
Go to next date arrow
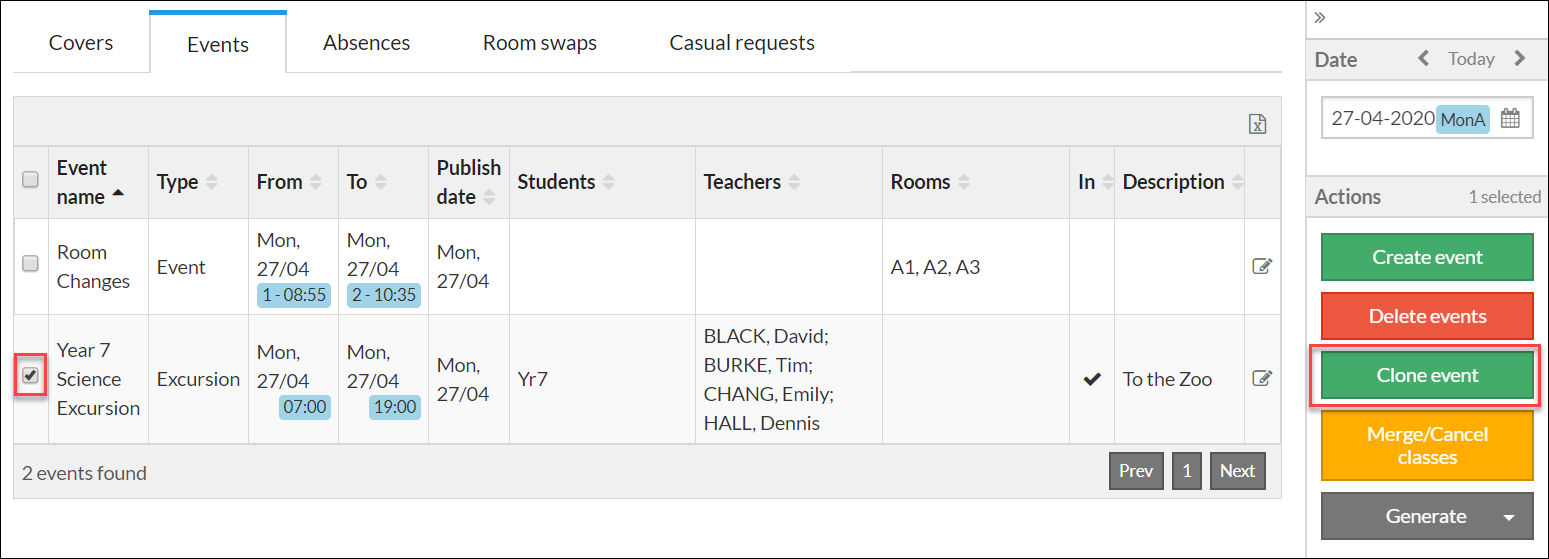click(x=1520, y=59)
